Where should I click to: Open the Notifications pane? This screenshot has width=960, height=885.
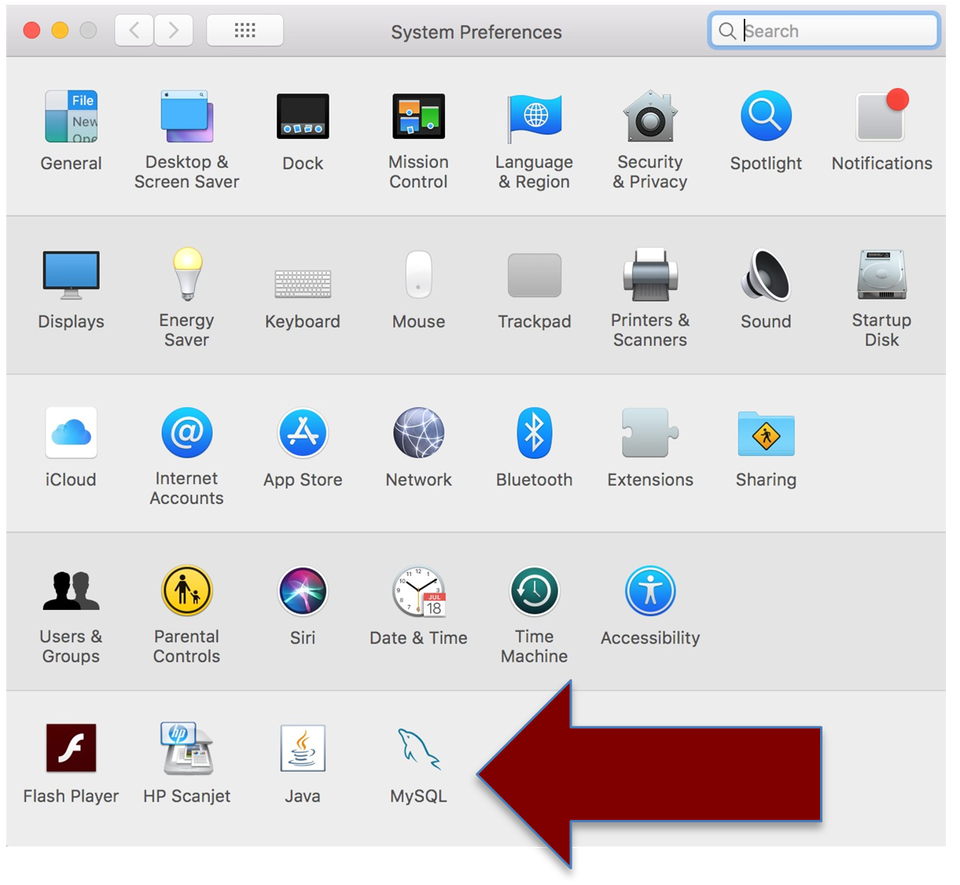[880, 118]
